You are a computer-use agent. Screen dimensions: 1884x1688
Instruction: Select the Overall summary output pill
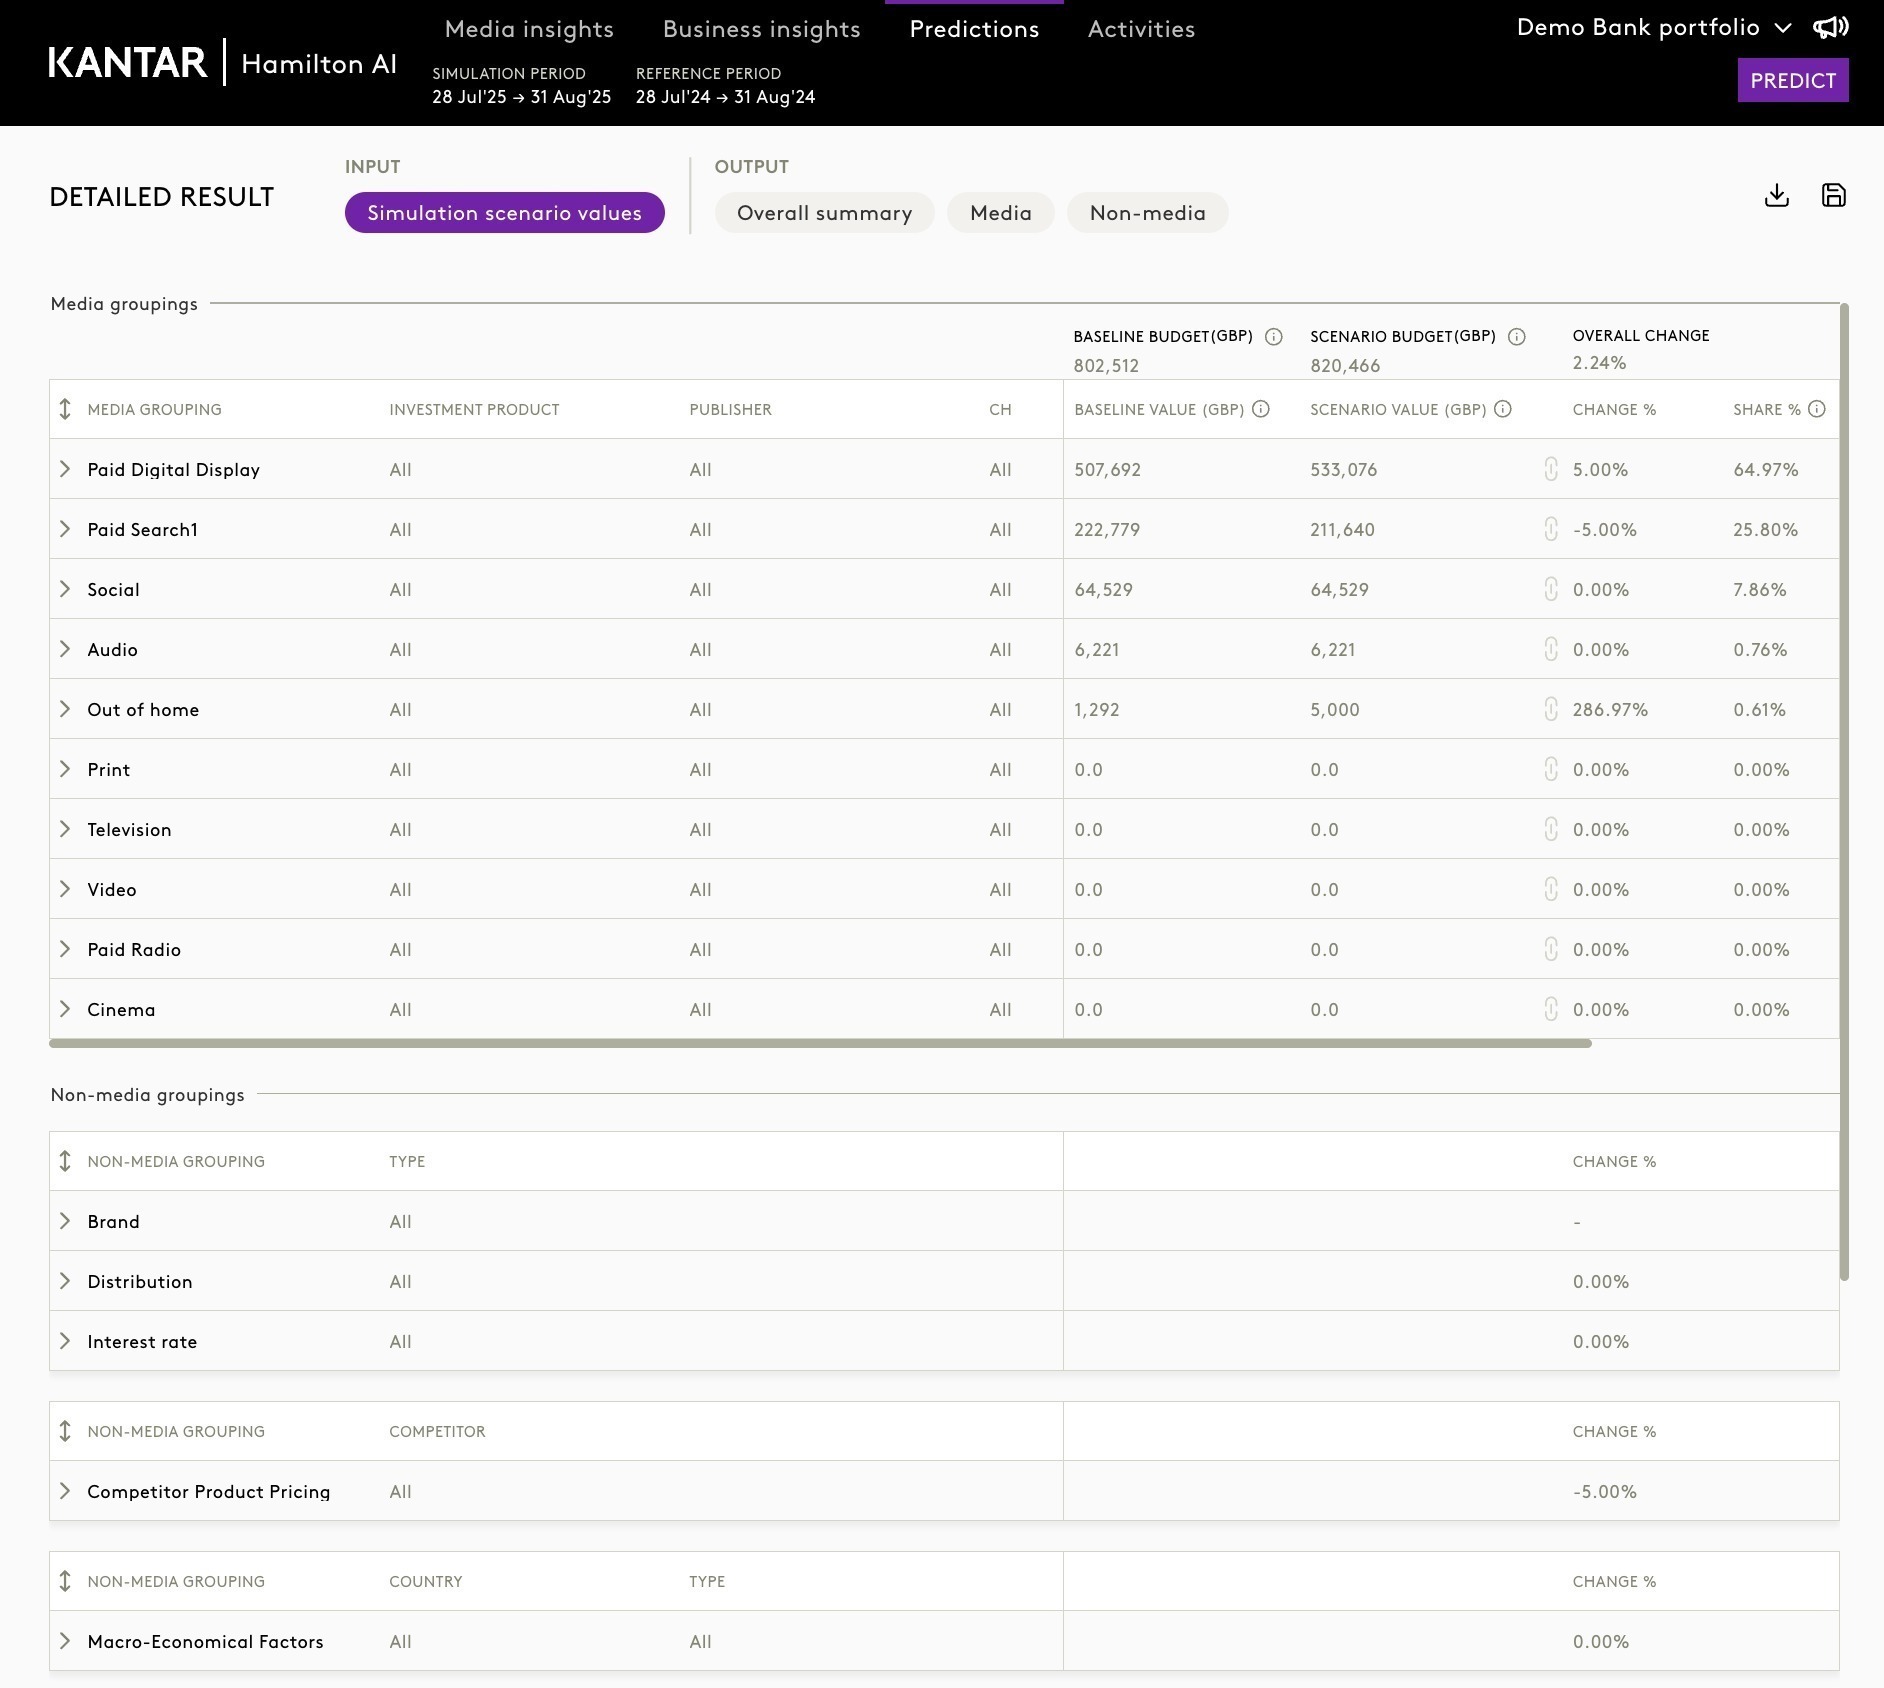(824, 213)
